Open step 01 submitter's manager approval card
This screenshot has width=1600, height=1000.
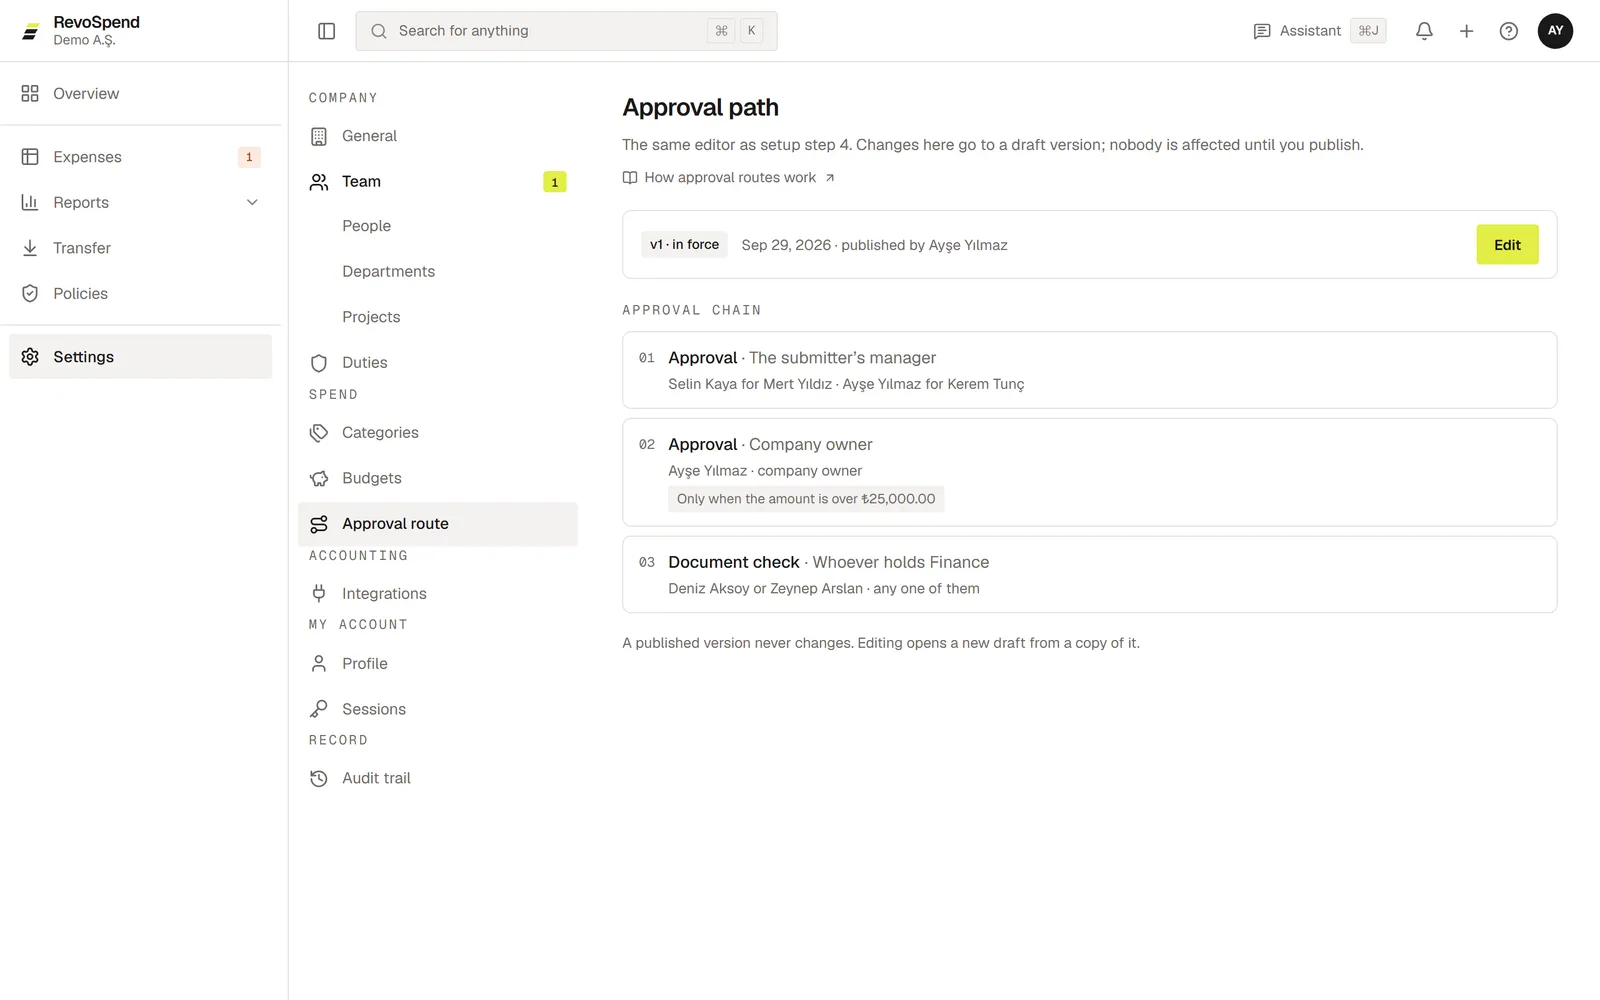pos(1089,370)
